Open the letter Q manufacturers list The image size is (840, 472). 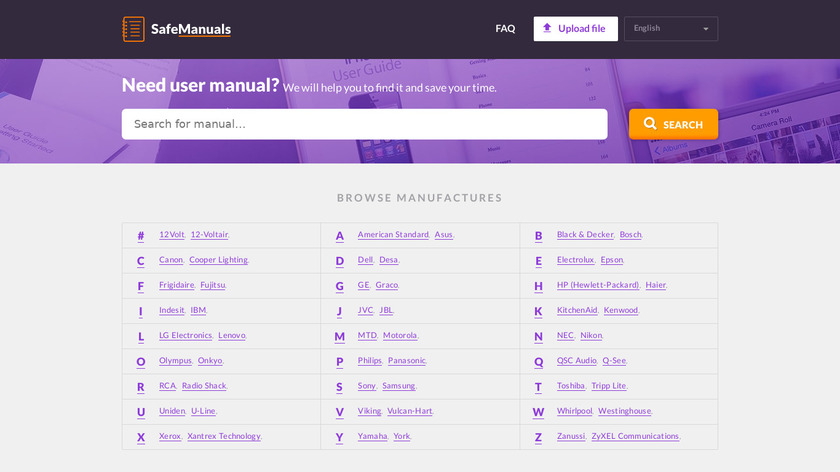(538, 362)
